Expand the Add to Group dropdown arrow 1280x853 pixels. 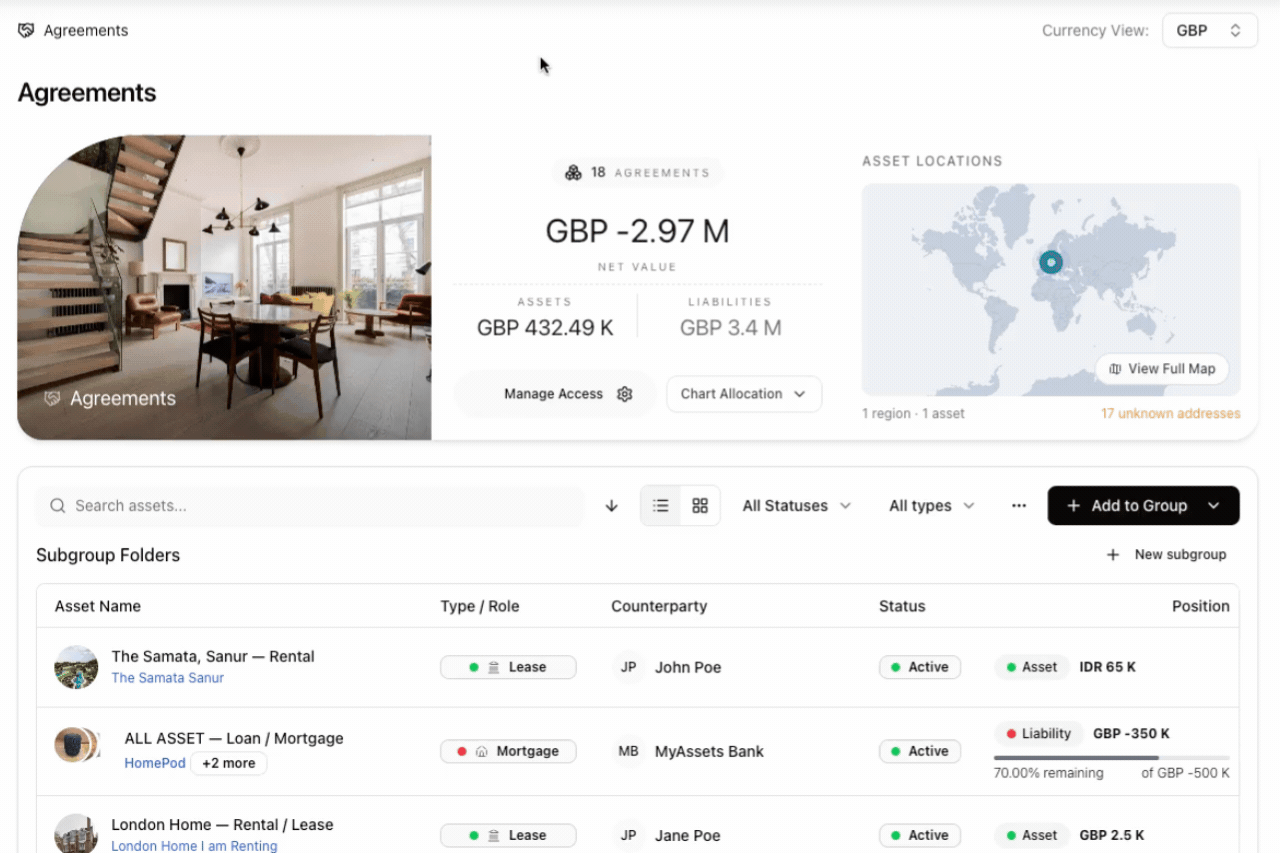[1214, 506]
